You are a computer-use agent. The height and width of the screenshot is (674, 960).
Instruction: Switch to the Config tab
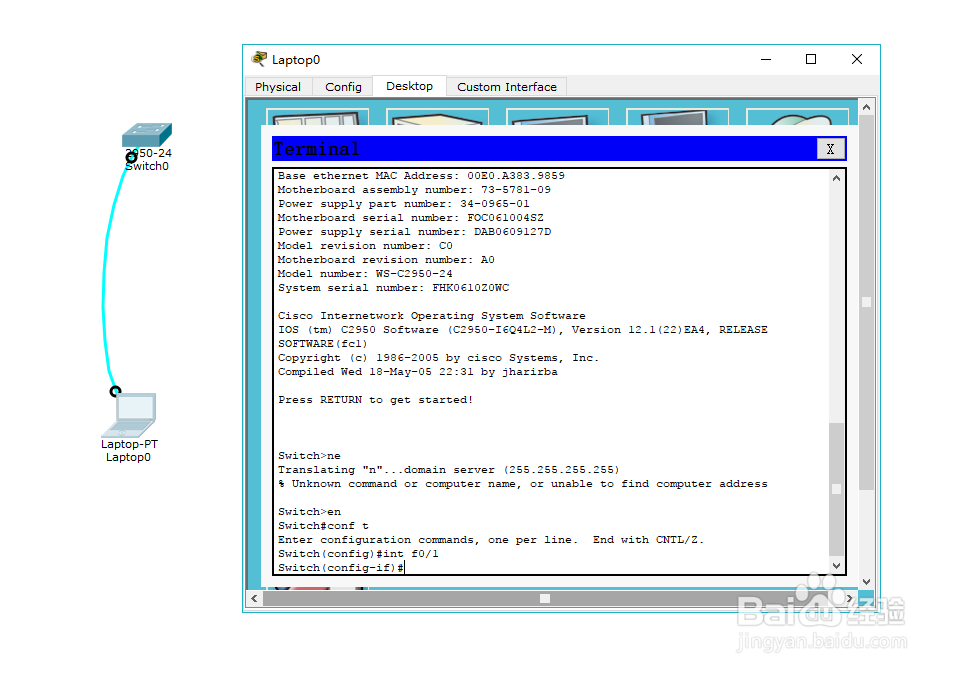point(343,87)
